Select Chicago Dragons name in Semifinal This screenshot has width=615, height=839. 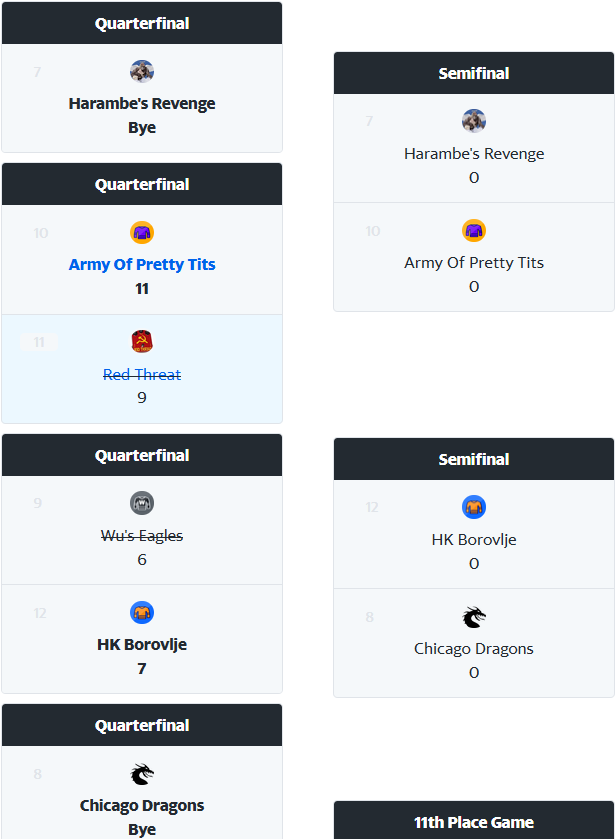pyautogui.click(x=474, y=649)
